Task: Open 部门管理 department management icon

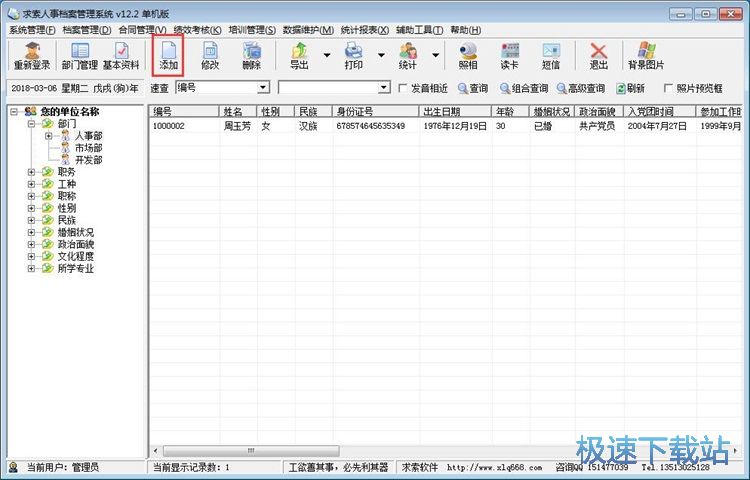Action: click(x=79, y=56)
